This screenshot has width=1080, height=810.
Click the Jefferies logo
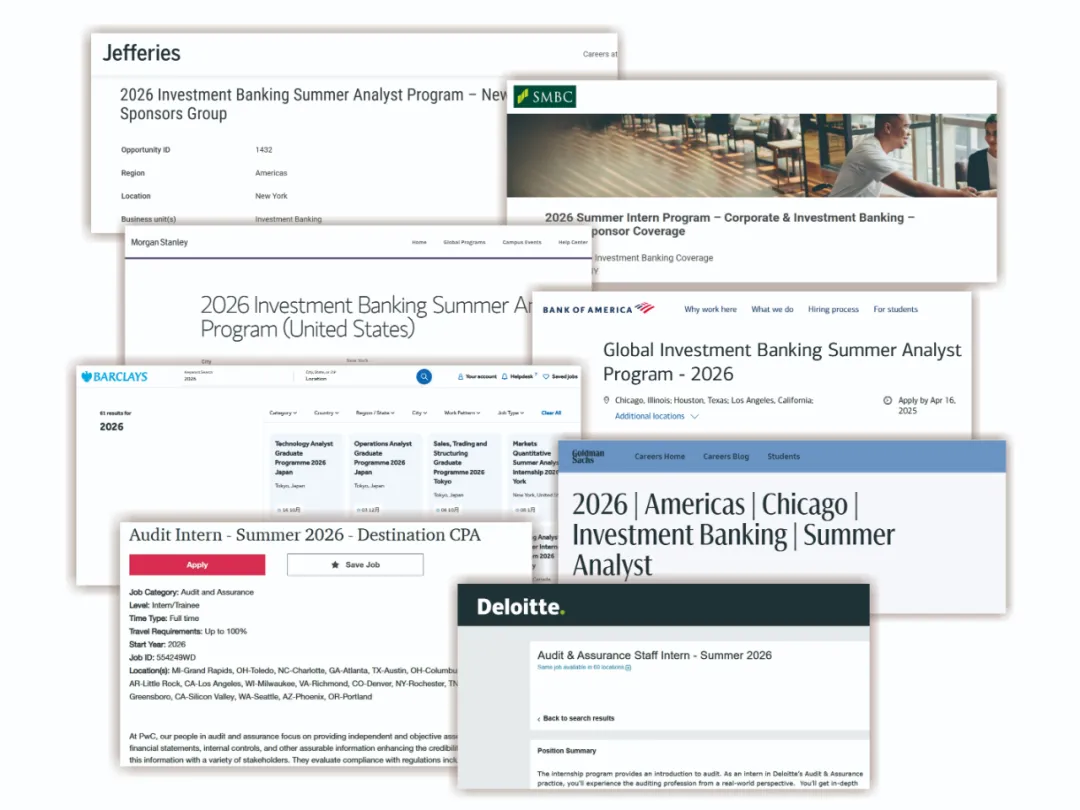[x=142, y=53]
